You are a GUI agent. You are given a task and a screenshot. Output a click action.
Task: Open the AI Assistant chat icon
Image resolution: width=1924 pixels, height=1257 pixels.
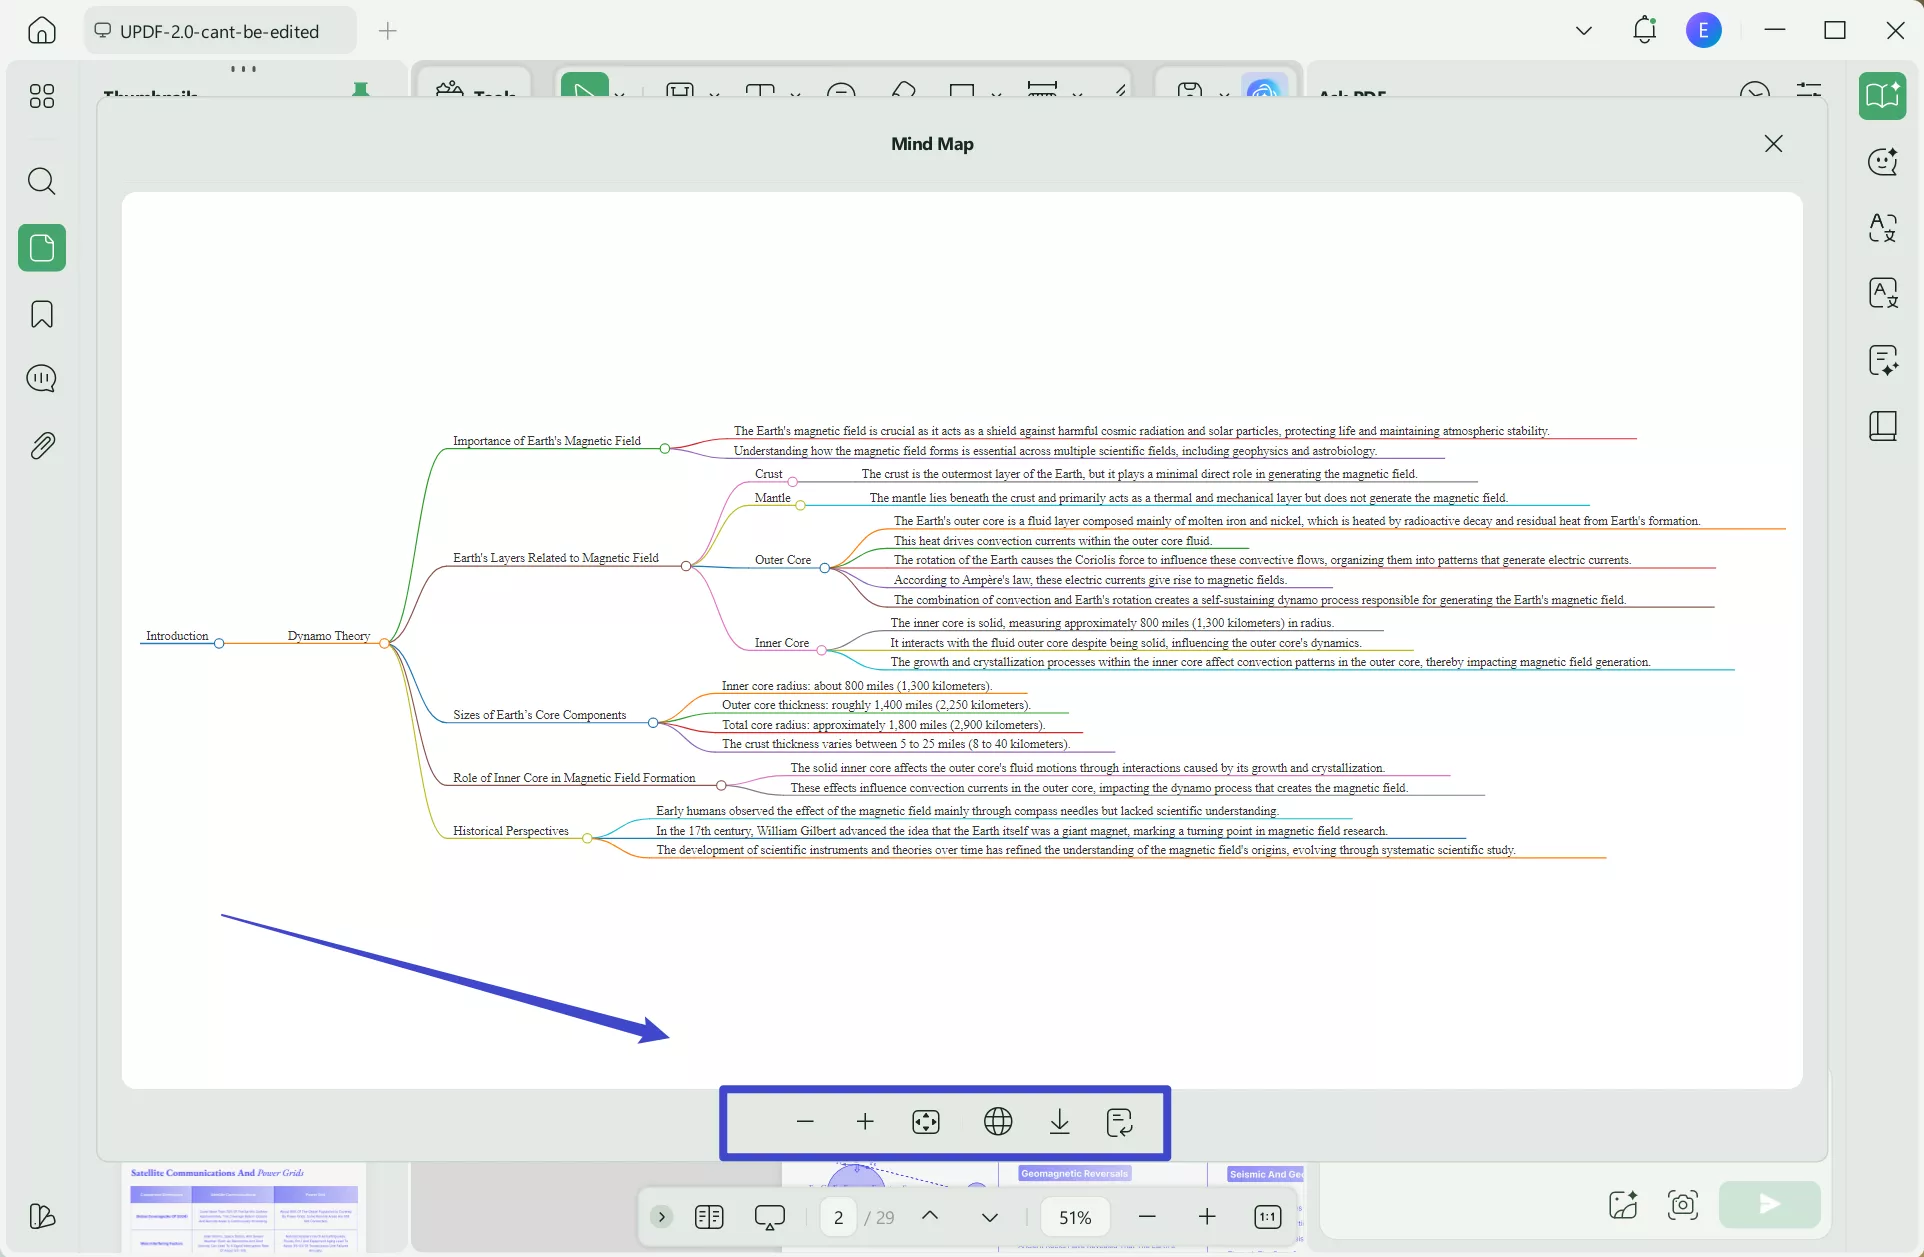[x=1884, y=162]
